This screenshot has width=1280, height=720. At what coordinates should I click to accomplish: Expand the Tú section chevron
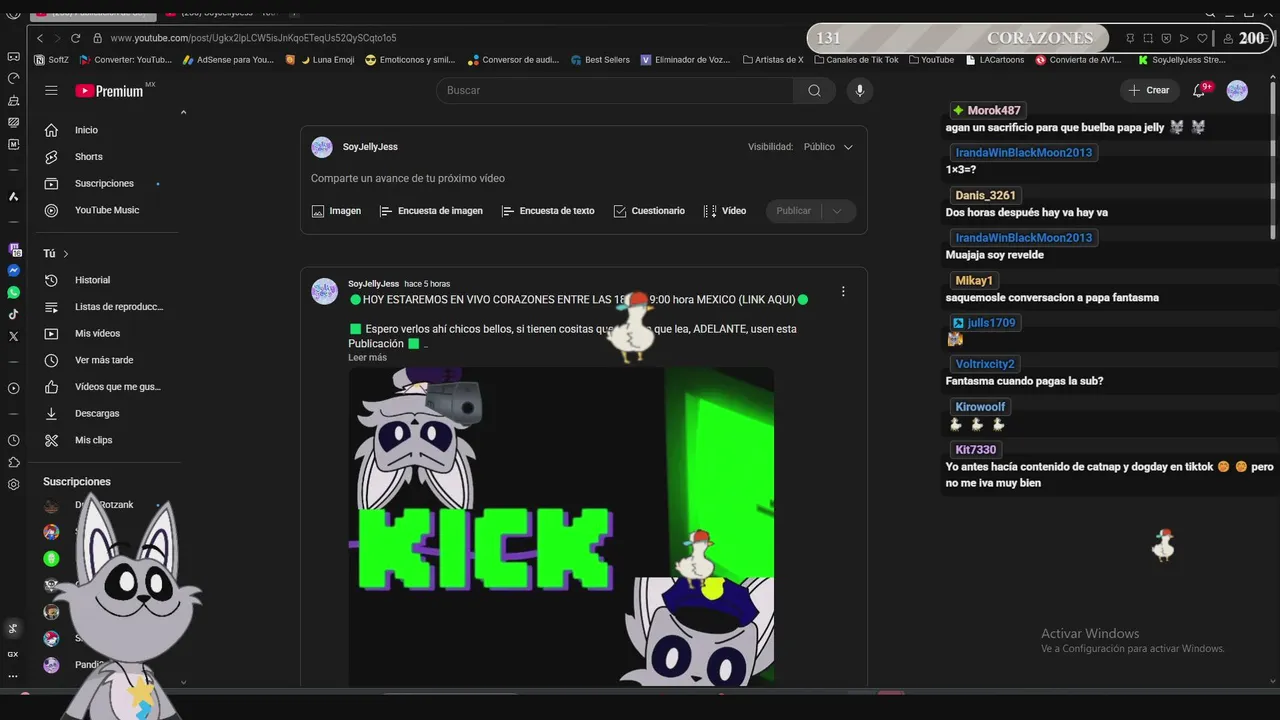(66, 254)
